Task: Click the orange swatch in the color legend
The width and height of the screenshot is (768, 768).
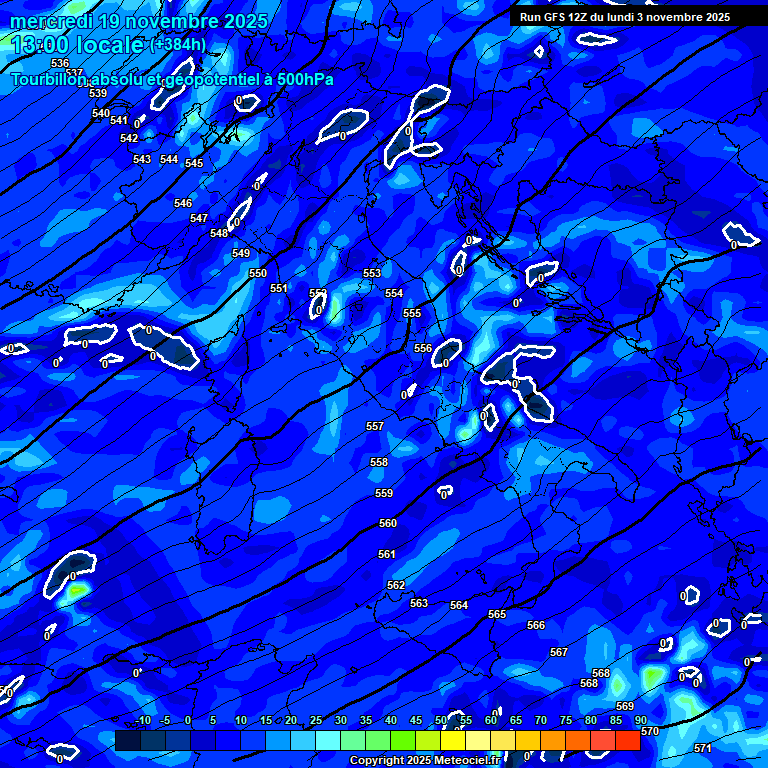Action: coord(552,741)
